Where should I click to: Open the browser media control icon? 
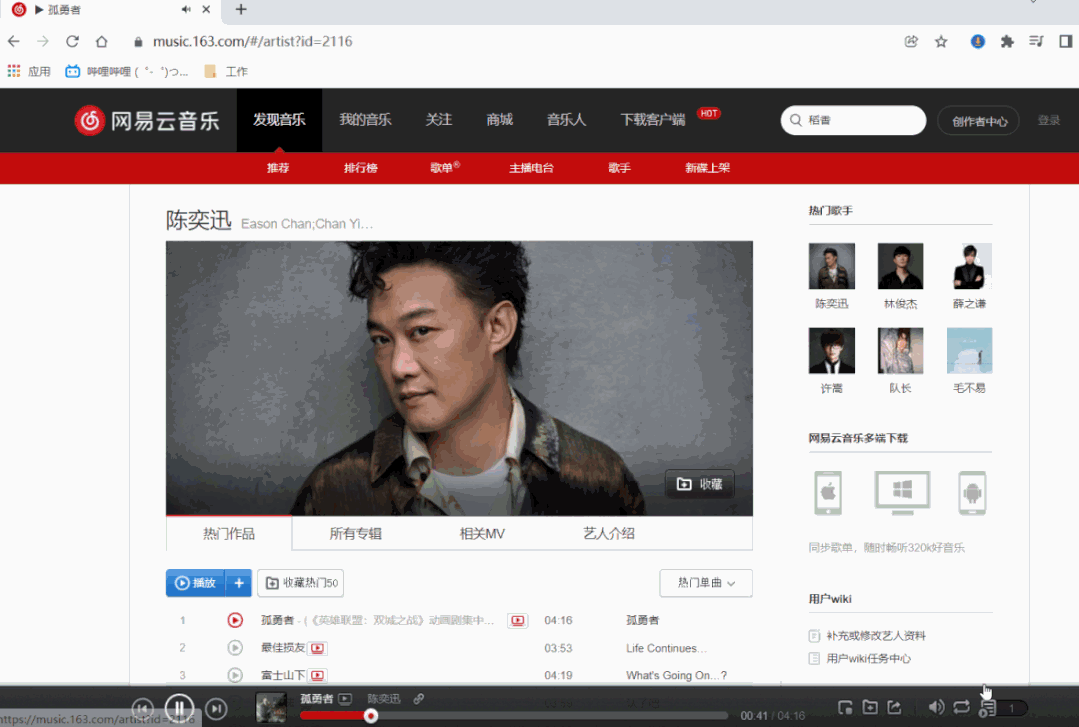[x=1036, y=41]
